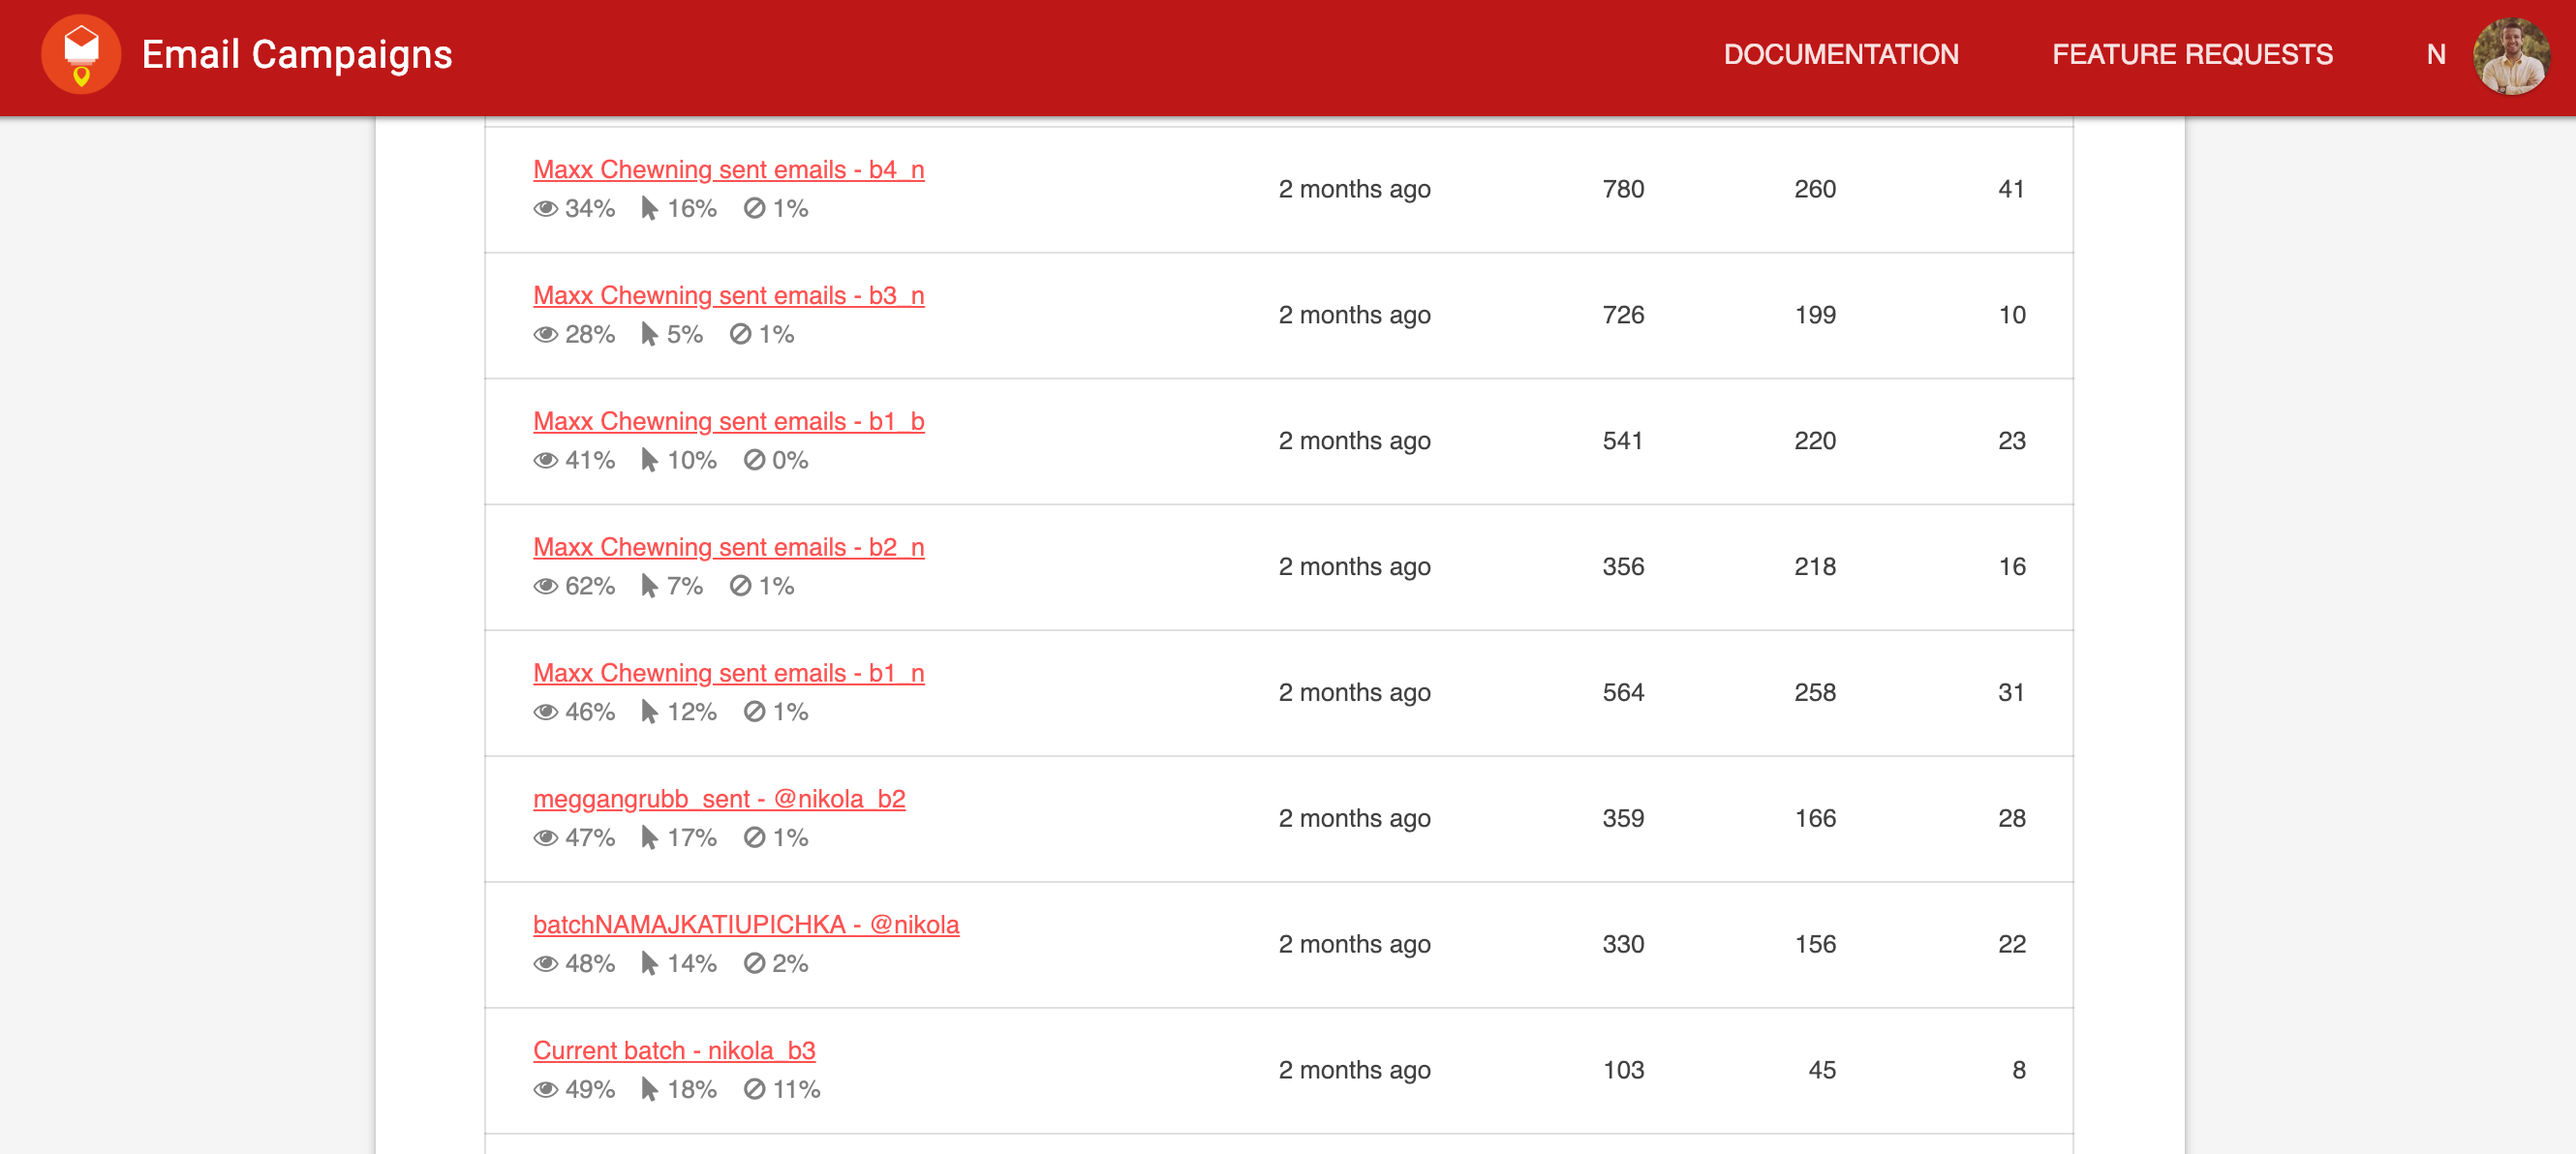
Task: Click the bounce icon in meggangrubb row
Action: tap(754, 839)
